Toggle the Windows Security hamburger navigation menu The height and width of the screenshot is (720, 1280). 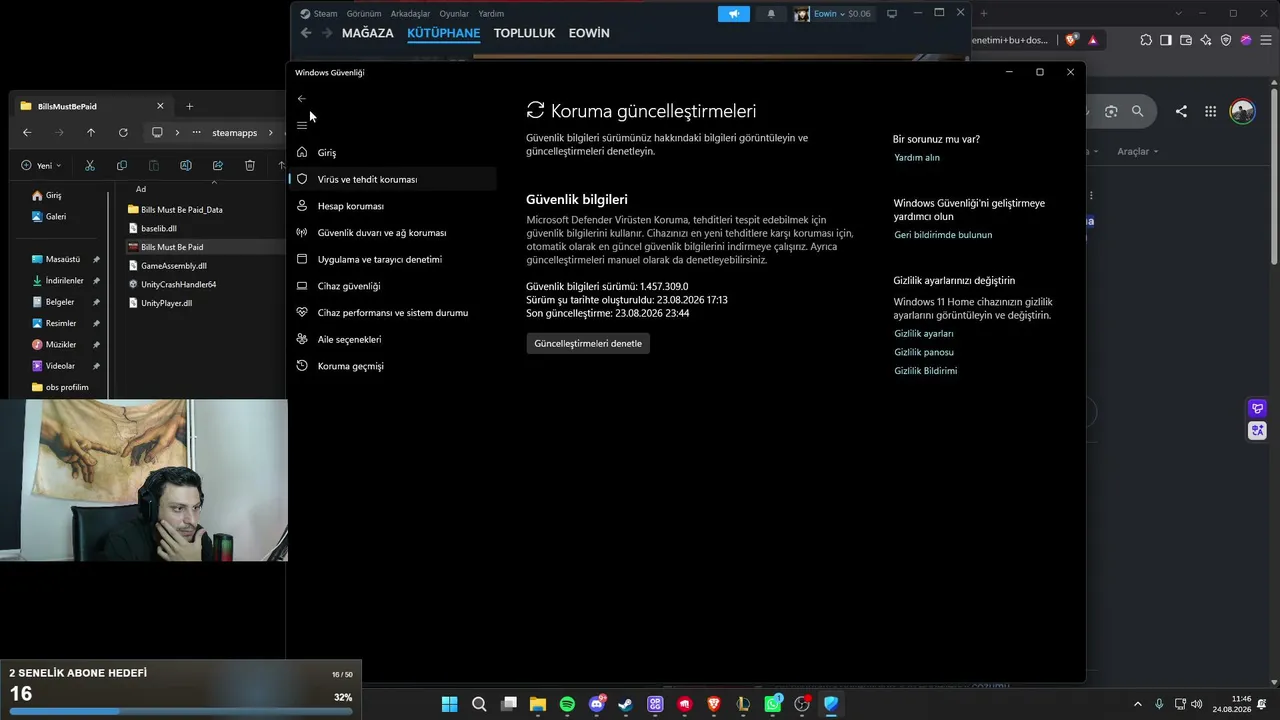point(302,125)
